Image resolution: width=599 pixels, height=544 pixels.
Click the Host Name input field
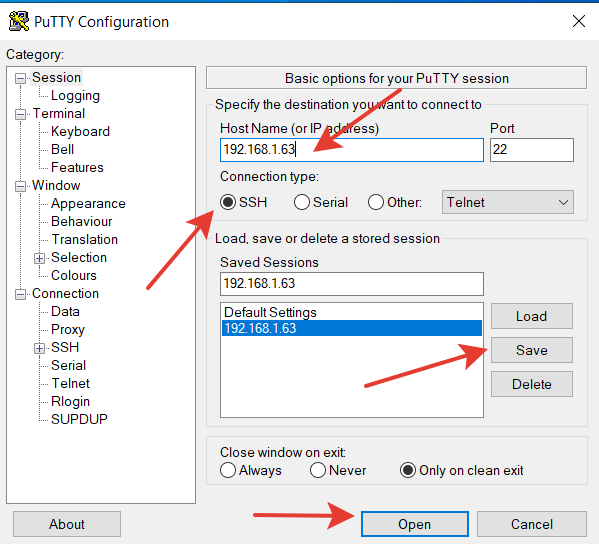pyautogui.click(x=352, y=150)
